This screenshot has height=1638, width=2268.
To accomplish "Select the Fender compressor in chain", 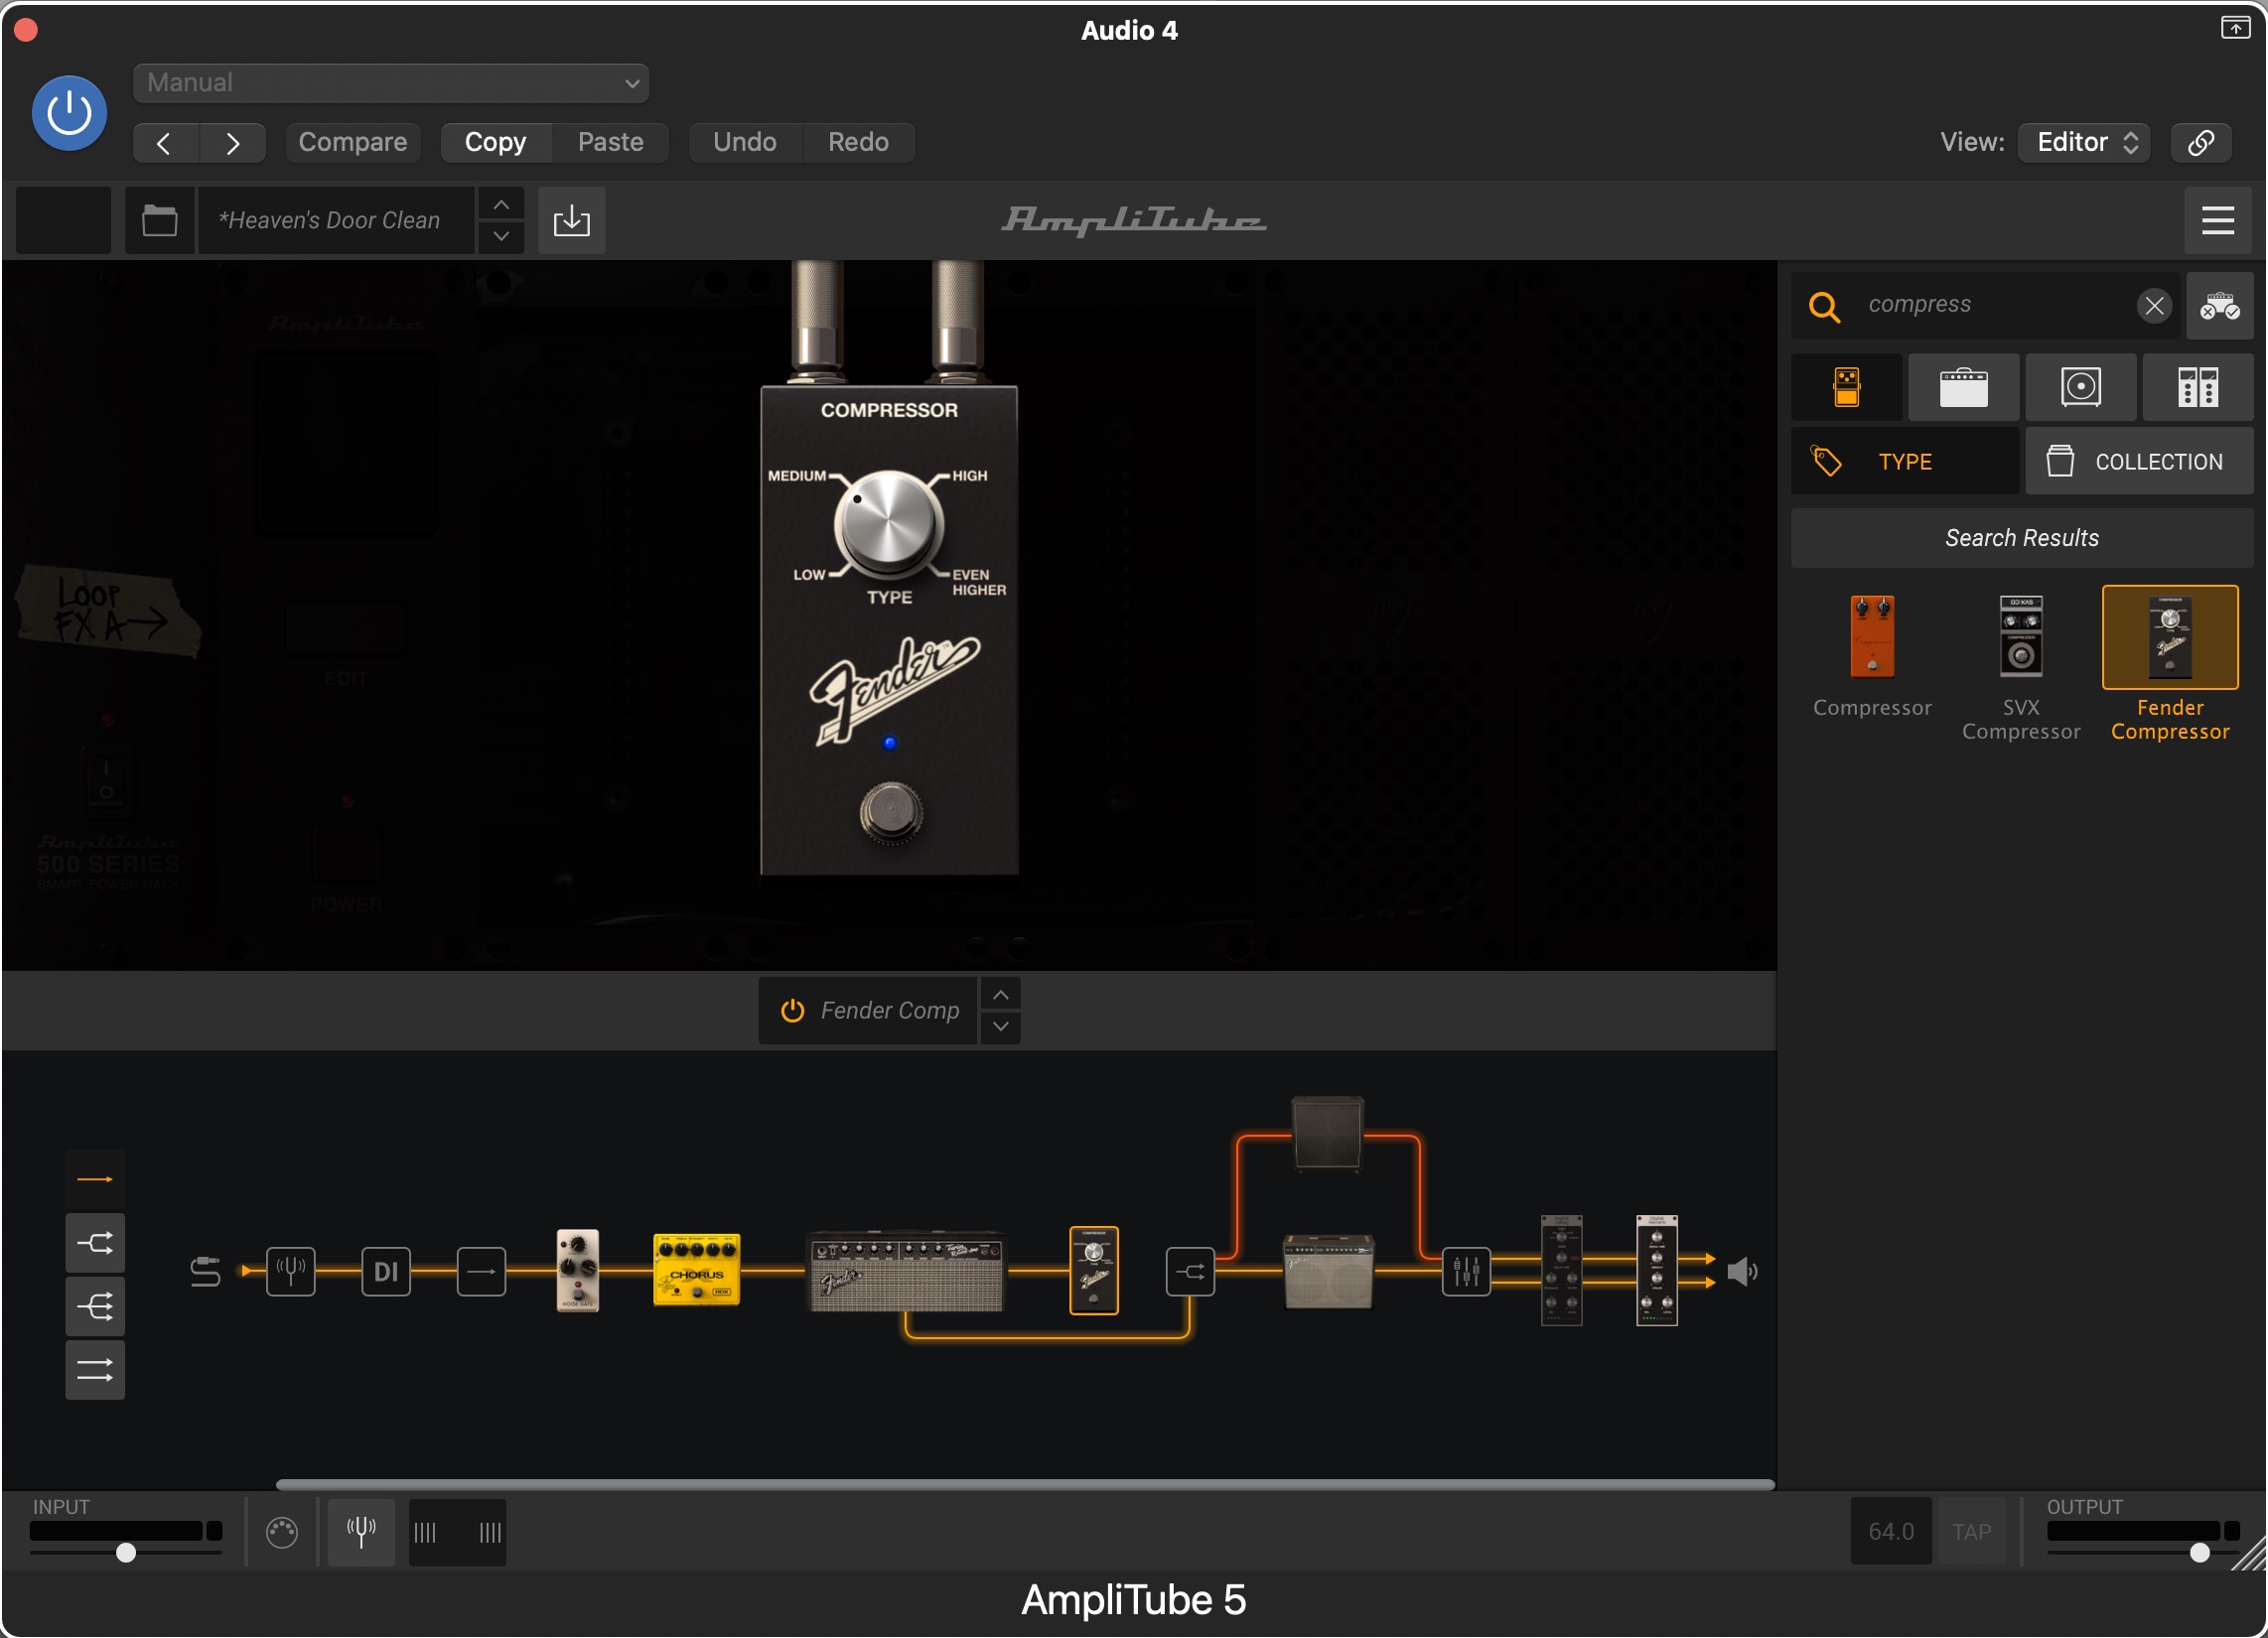I will coord(1094,1270).
